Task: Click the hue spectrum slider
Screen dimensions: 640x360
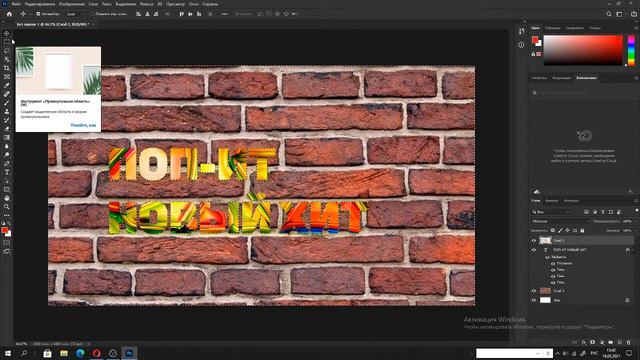Action: click(631, 50)
